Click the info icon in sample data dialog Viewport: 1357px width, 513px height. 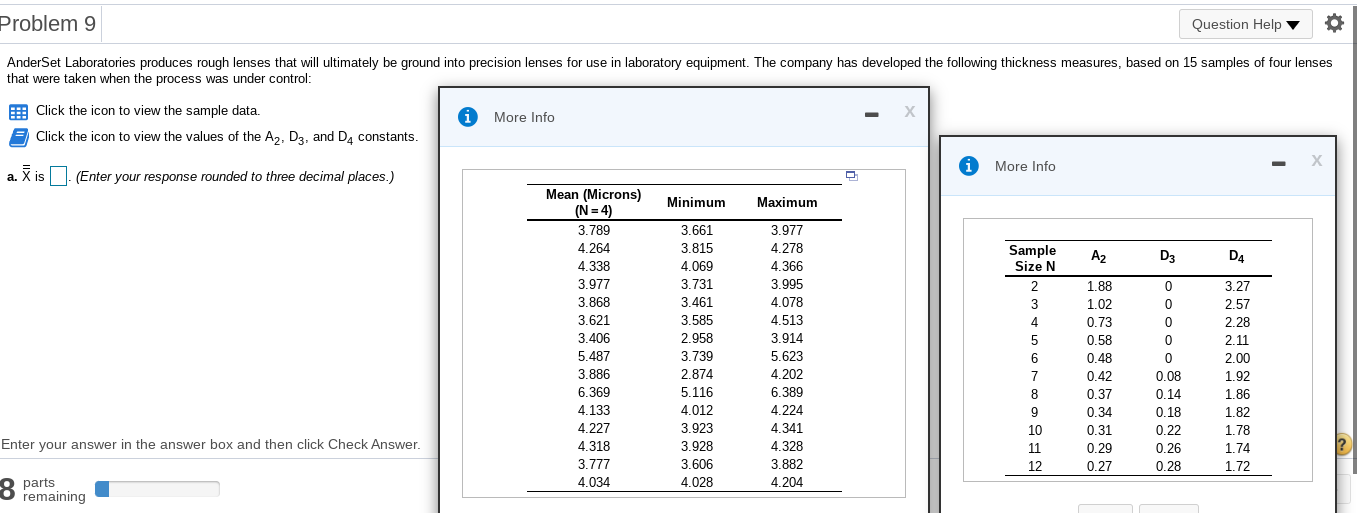coord(467,117)
